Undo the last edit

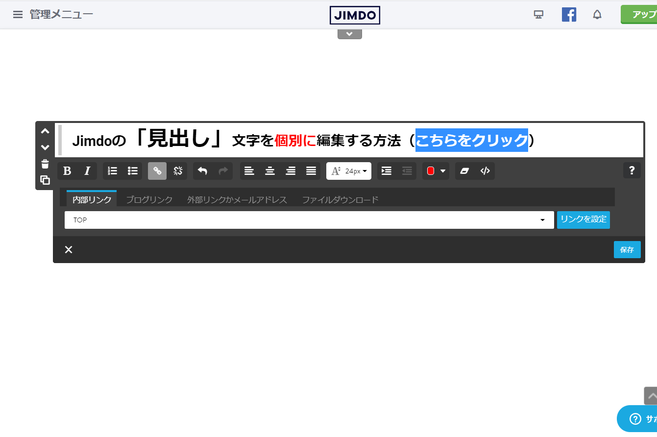203,171
